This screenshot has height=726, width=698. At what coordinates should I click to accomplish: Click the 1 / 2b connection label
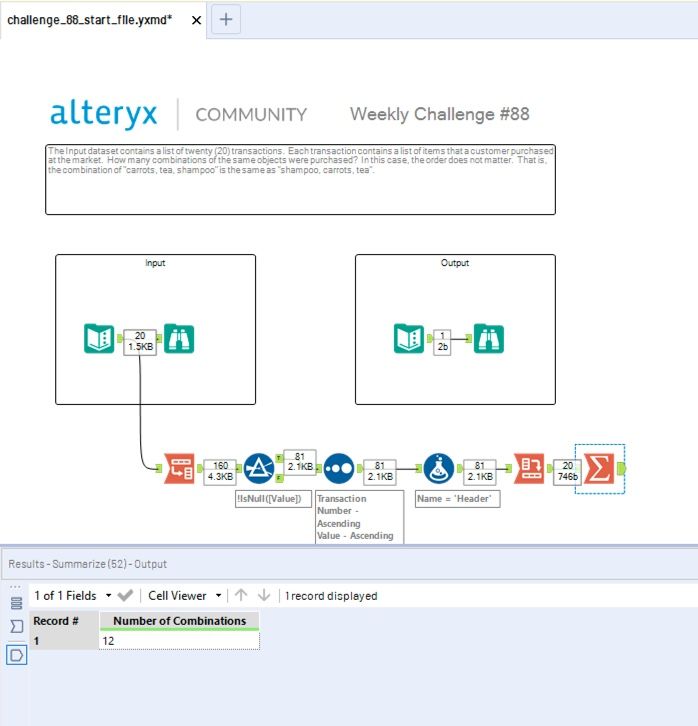pos(442,341)
